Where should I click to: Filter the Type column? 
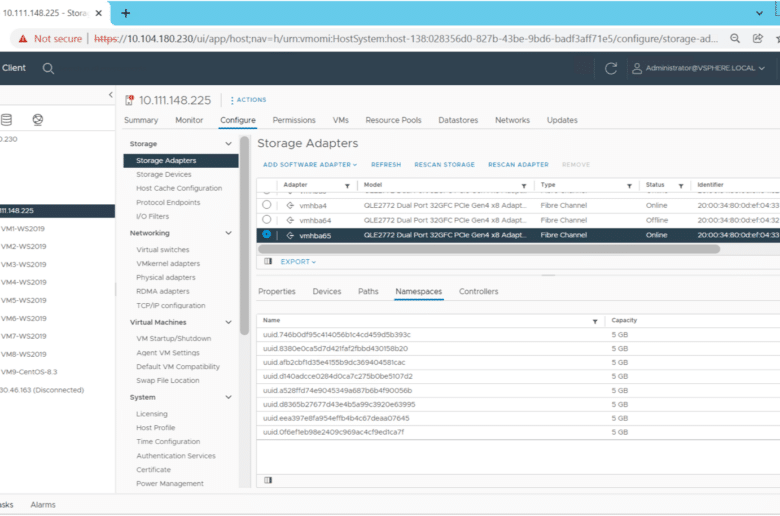(x=629, y=186)
